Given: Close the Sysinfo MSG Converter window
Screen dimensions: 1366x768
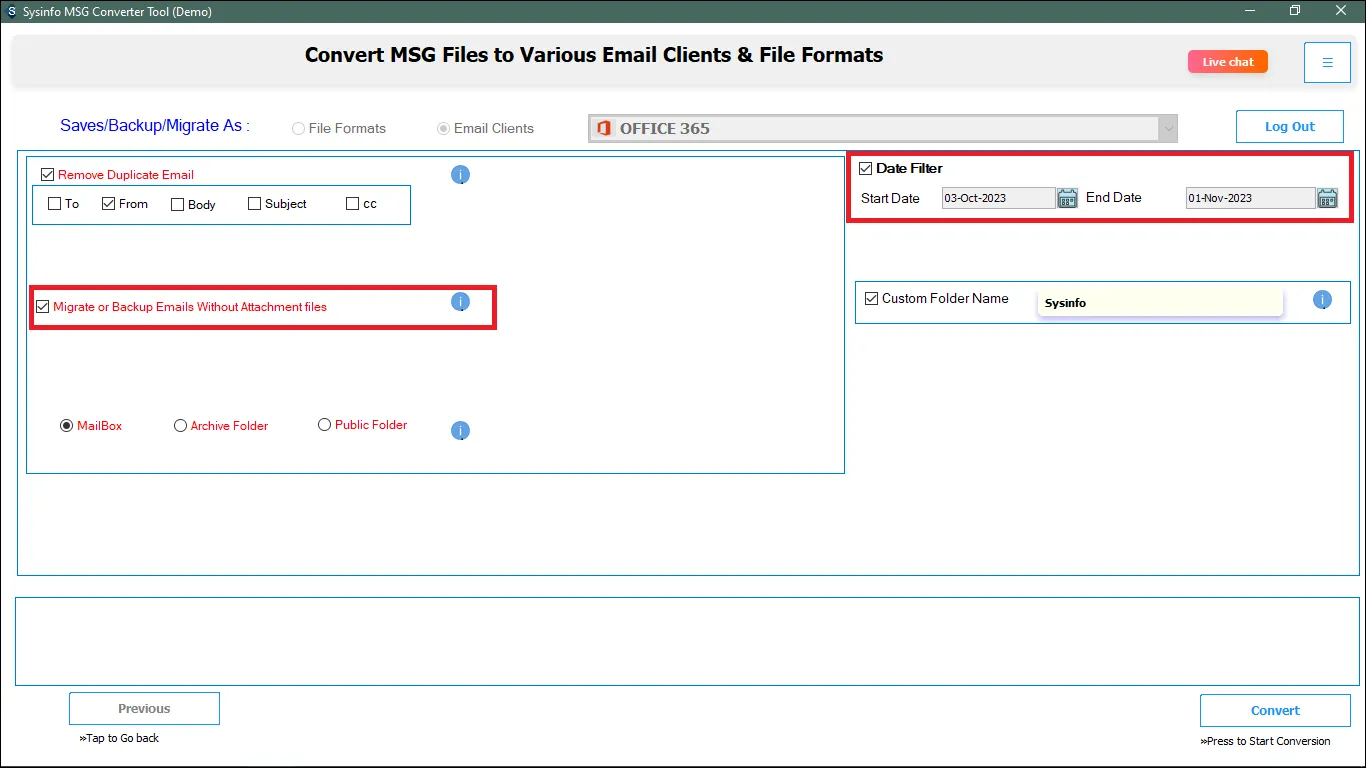Looking at the screenshot, I should tap(1341, 11).
